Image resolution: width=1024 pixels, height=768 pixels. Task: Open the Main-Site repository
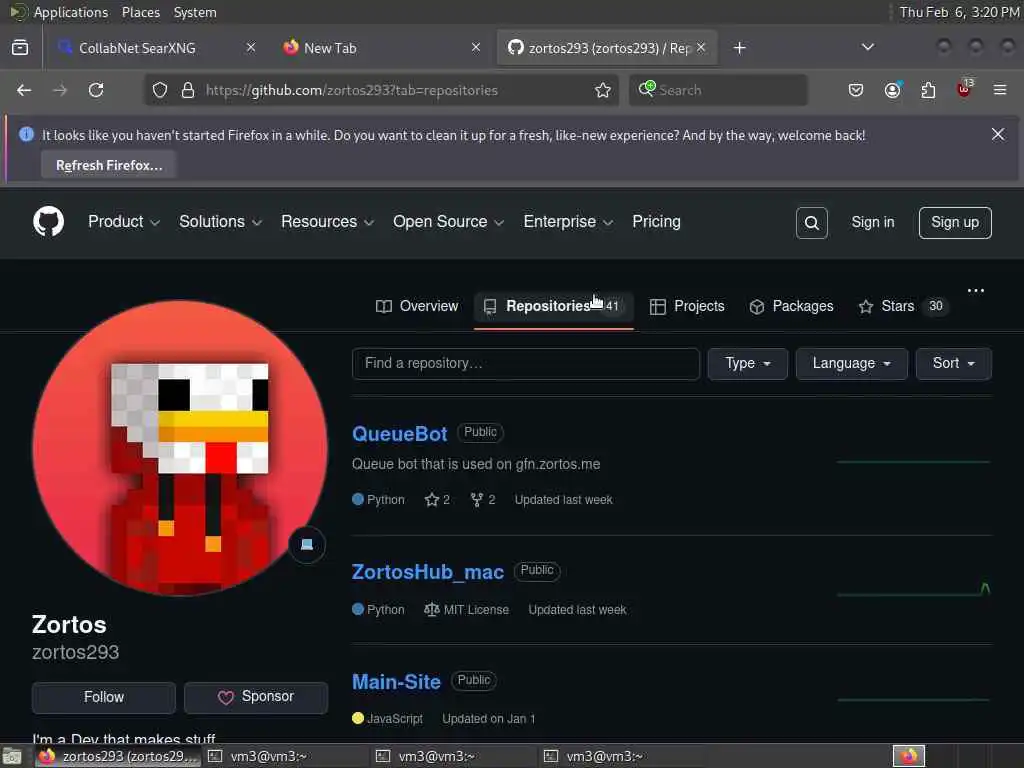(x=396, y=682)
